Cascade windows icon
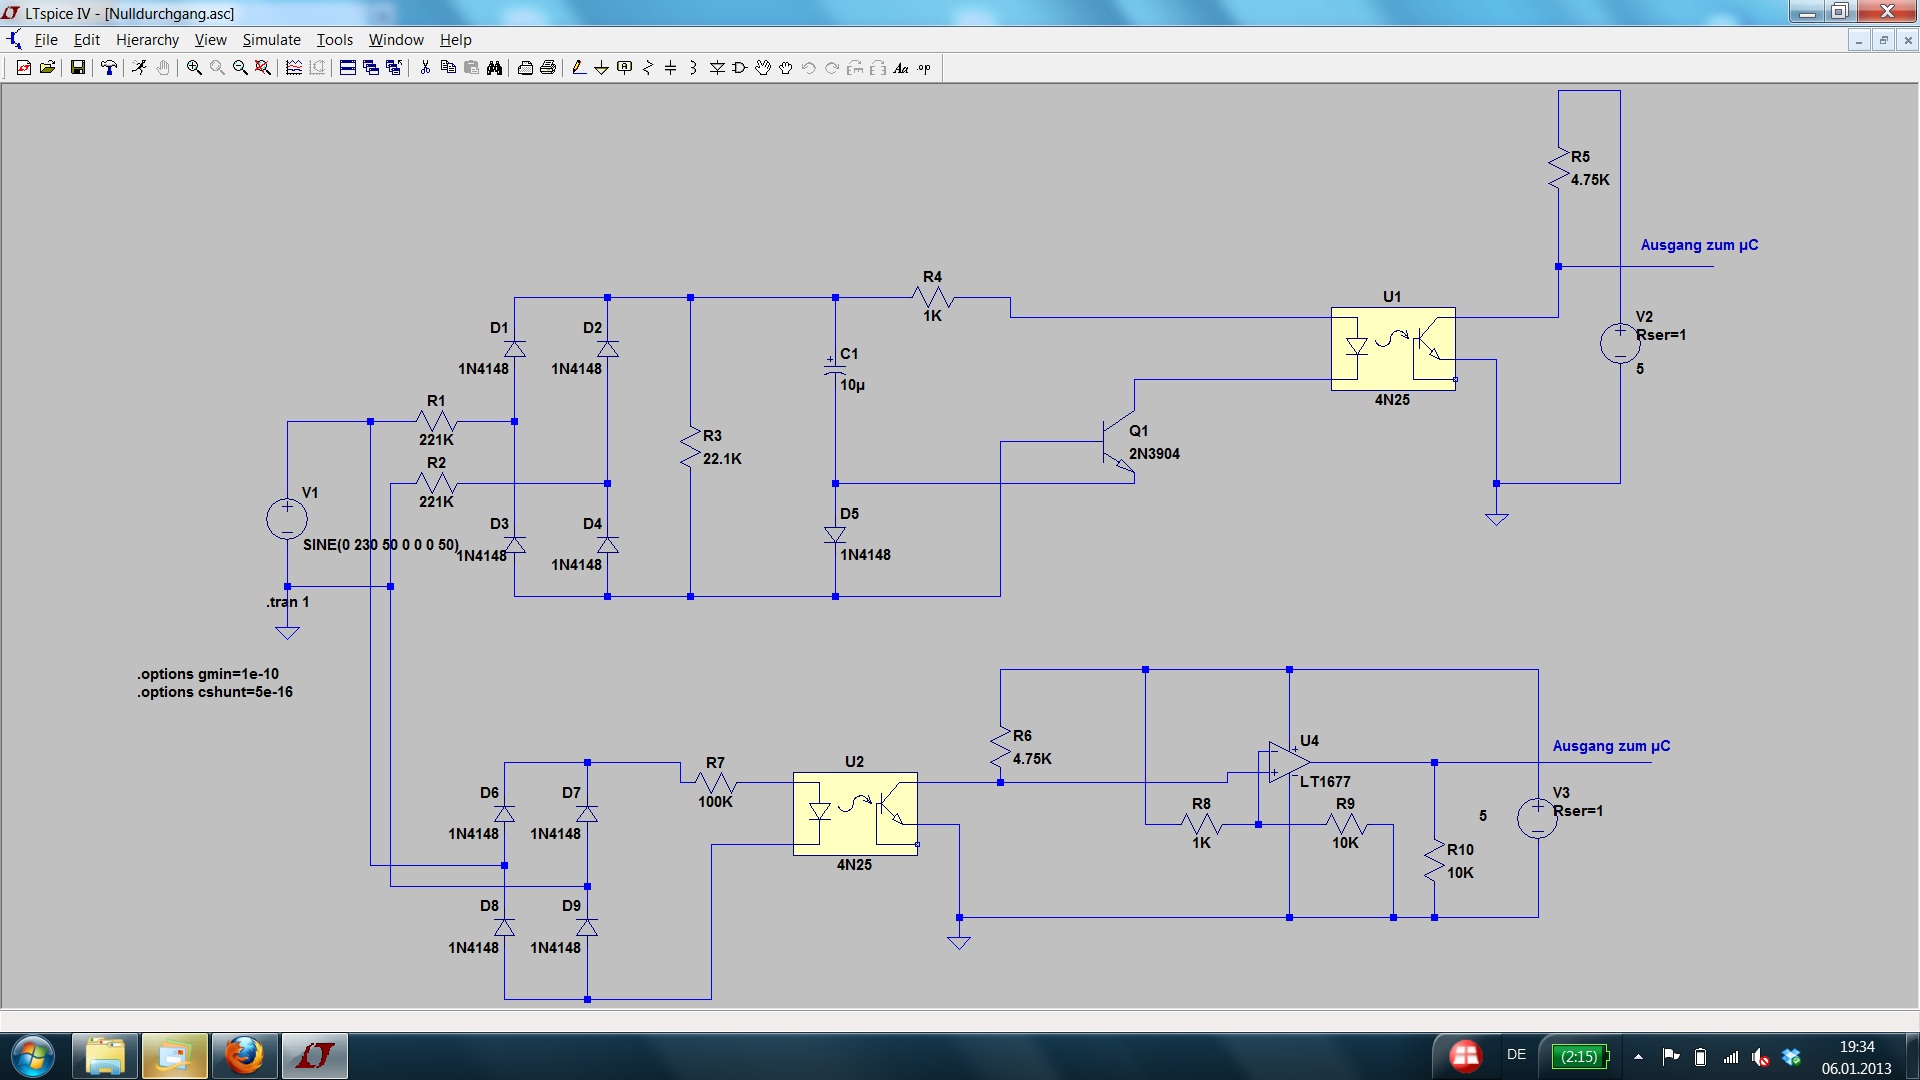Image resolution: width=1920 pixels, height=1080 pixels. [x=371, y=68]
